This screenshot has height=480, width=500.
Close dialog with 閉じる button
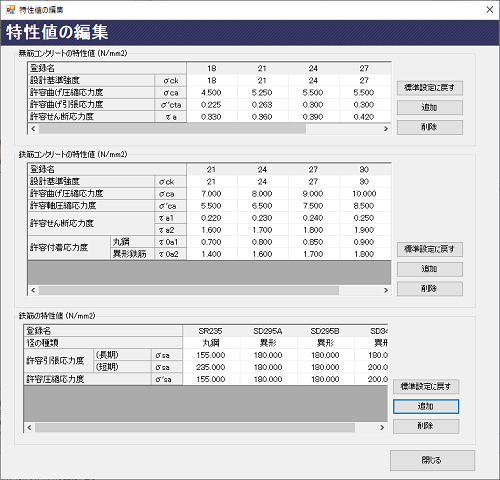coord(432,460)
